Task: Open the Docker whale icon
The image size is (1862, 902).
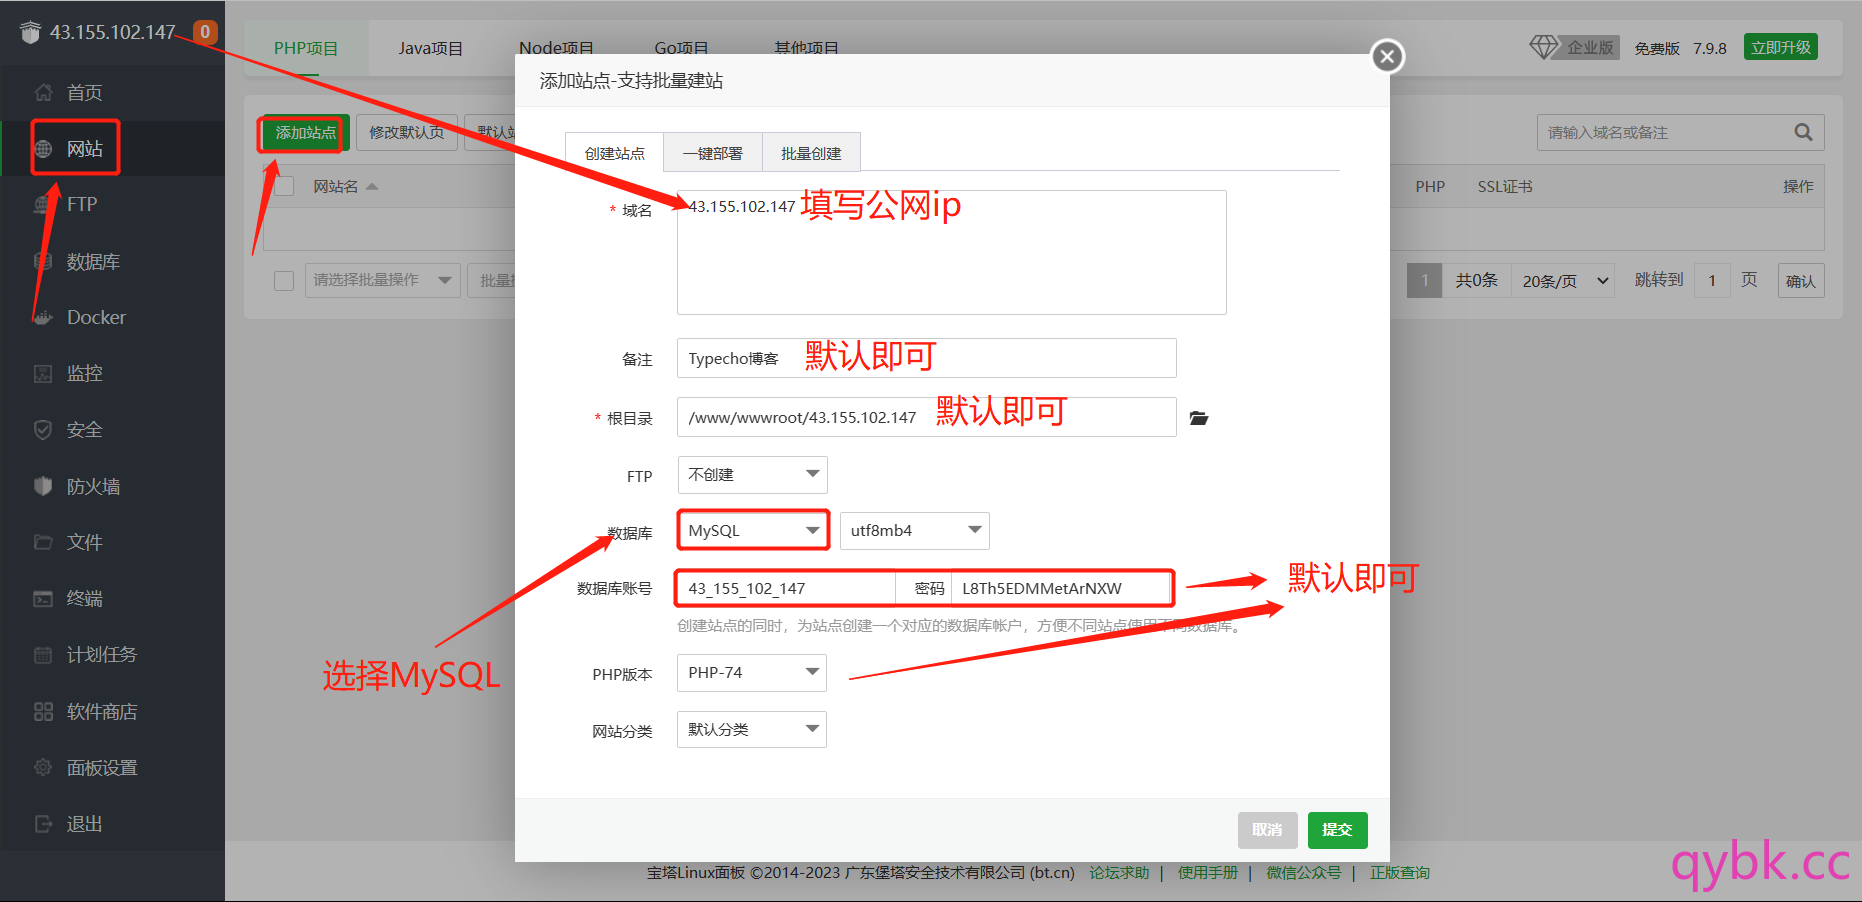Action: tap(43, 318)
